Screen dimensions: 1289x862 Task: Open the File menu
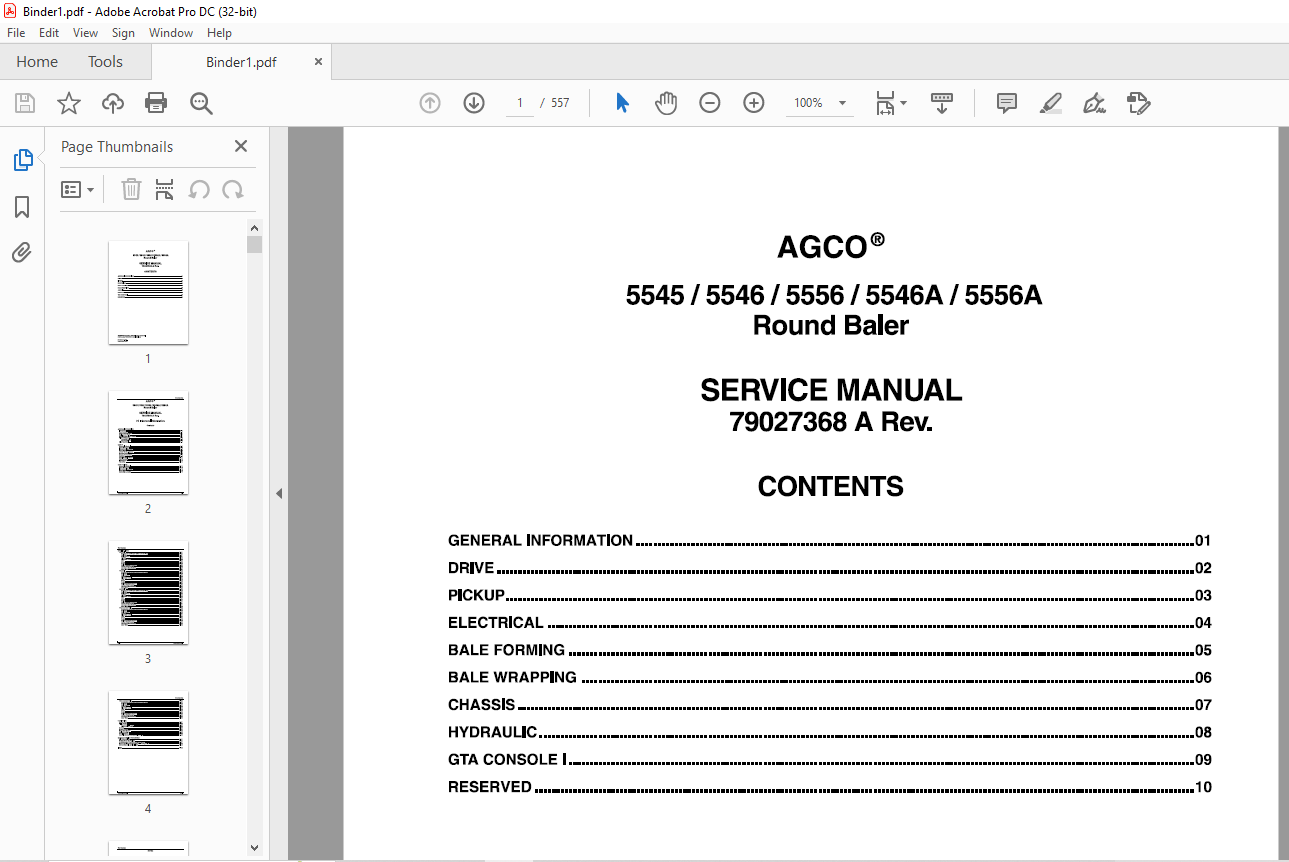tap(16, 33)
